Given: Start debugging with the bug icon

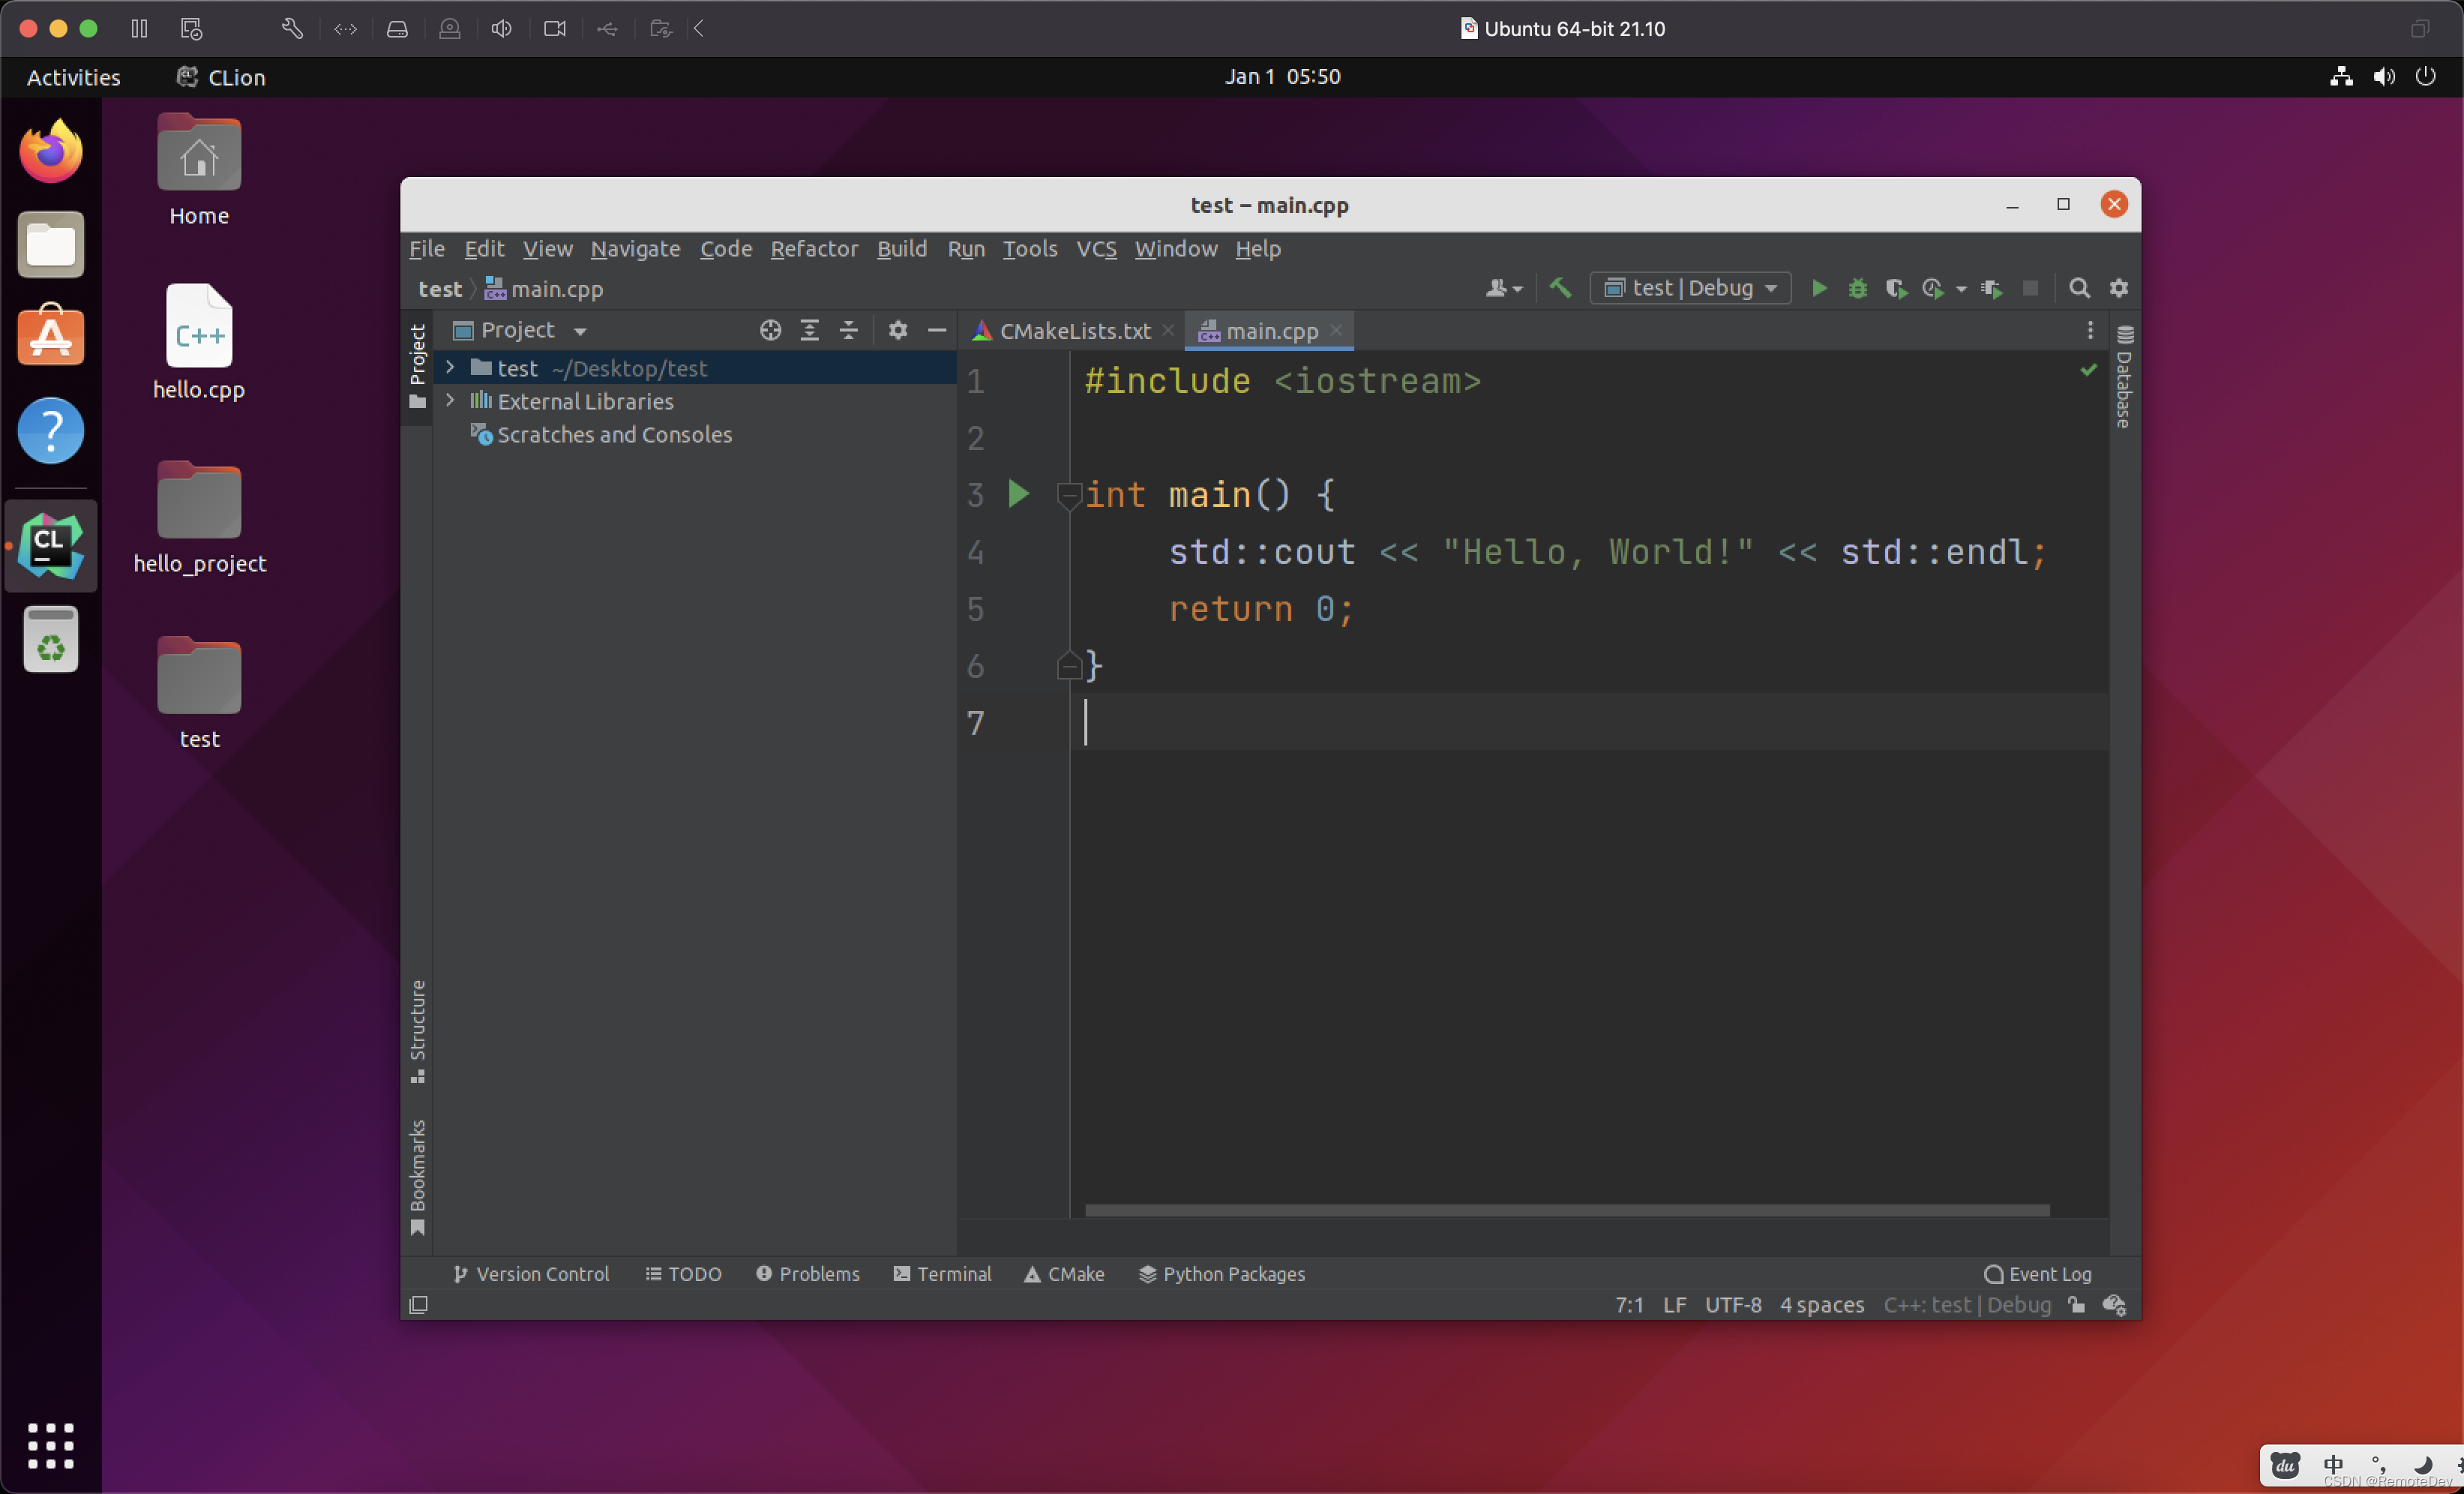Looking at the screenshot, I should point(1857,288).
